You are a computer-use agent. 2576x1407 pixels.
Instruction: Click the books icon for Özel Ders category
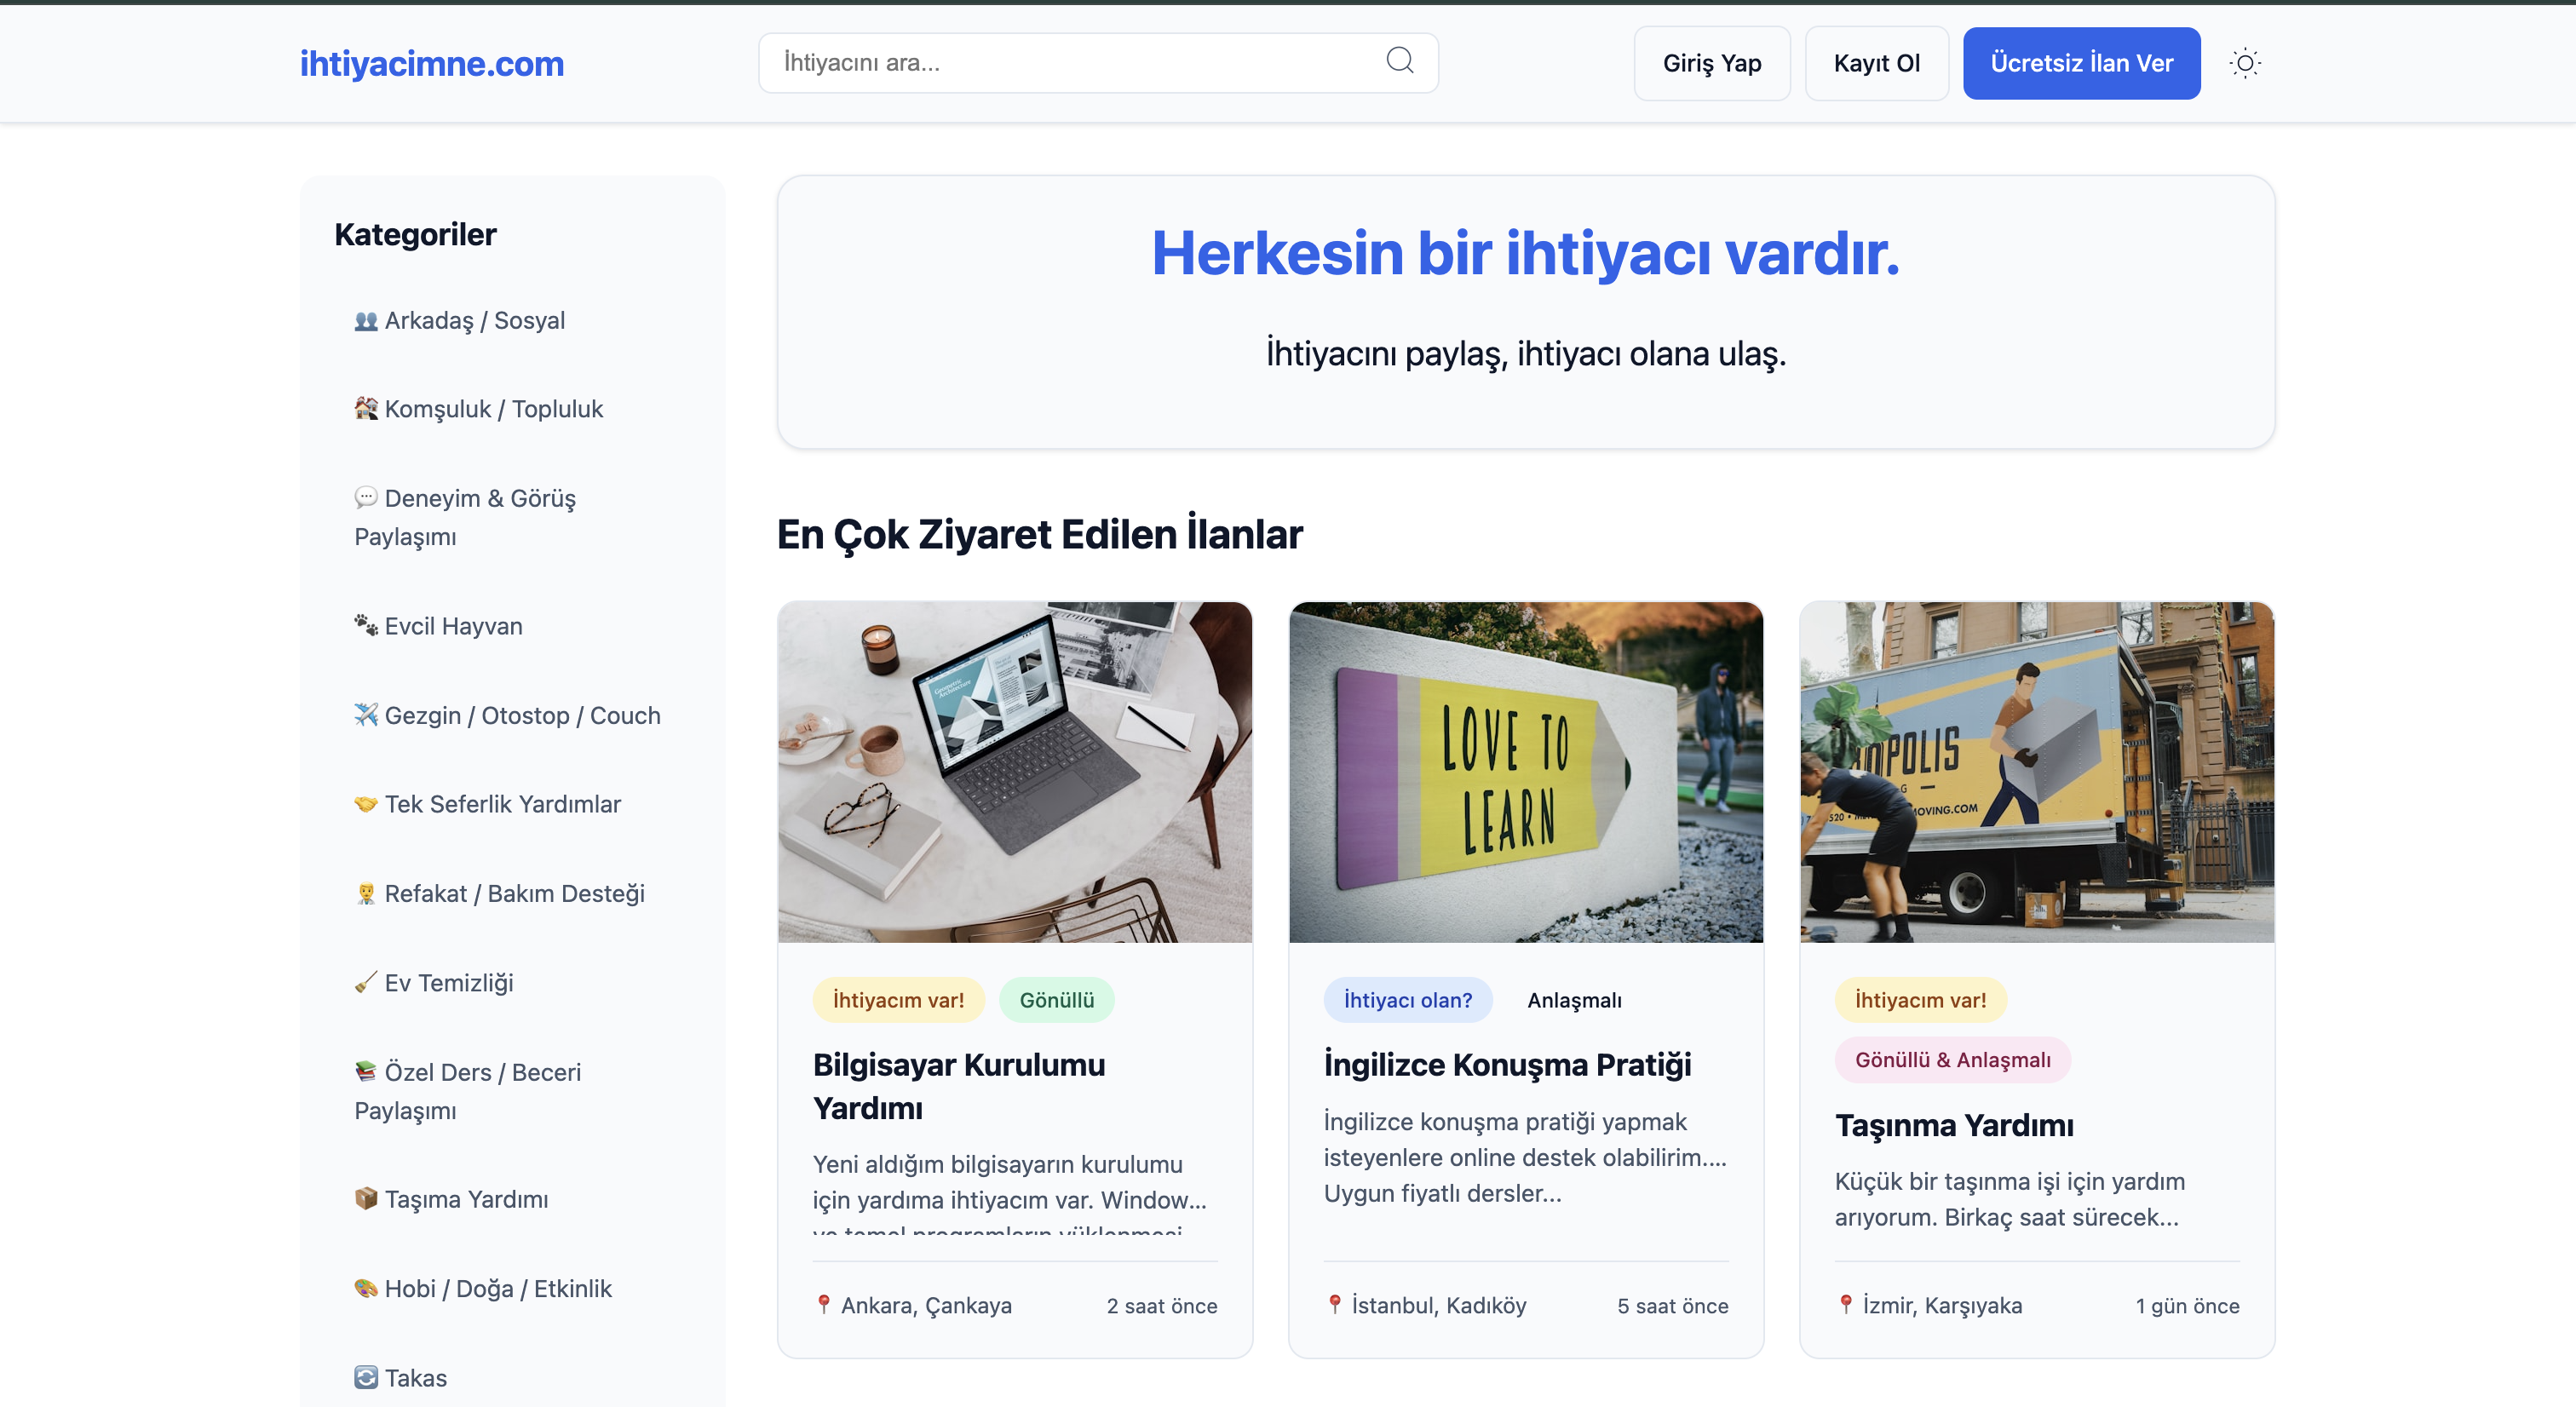[366, 1071]
